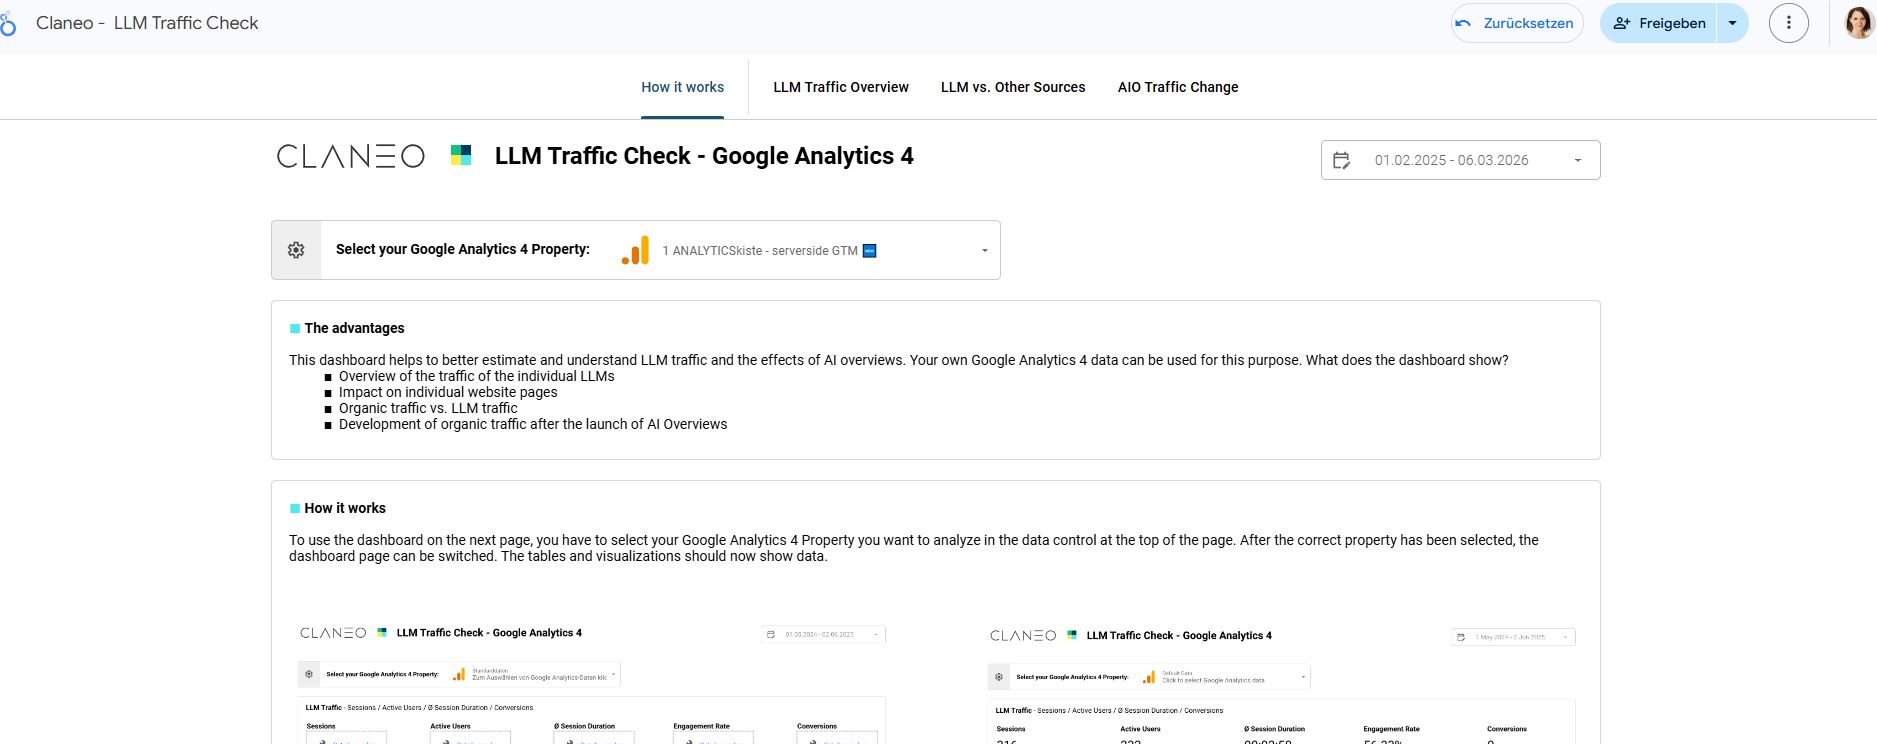Viewport: 1877px width, 744px height.
Task: Click the Claneo logo in the report header
Action: (350, 155)
